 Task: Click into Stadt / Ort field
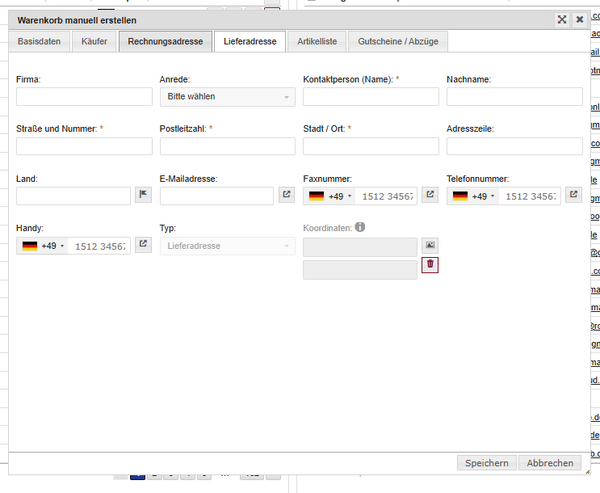point(371,146)
